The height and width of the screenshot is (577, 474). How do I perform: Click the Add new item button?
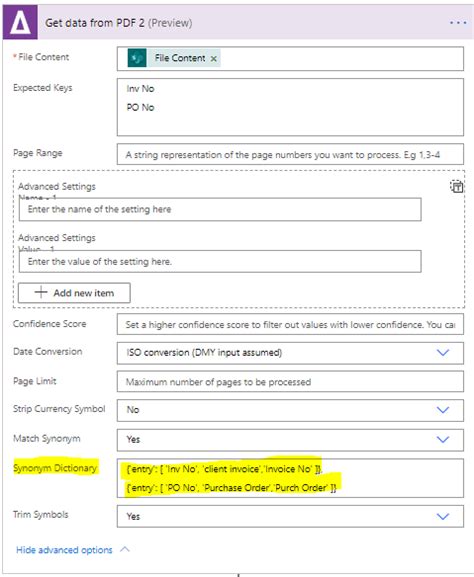coord(74,293)
